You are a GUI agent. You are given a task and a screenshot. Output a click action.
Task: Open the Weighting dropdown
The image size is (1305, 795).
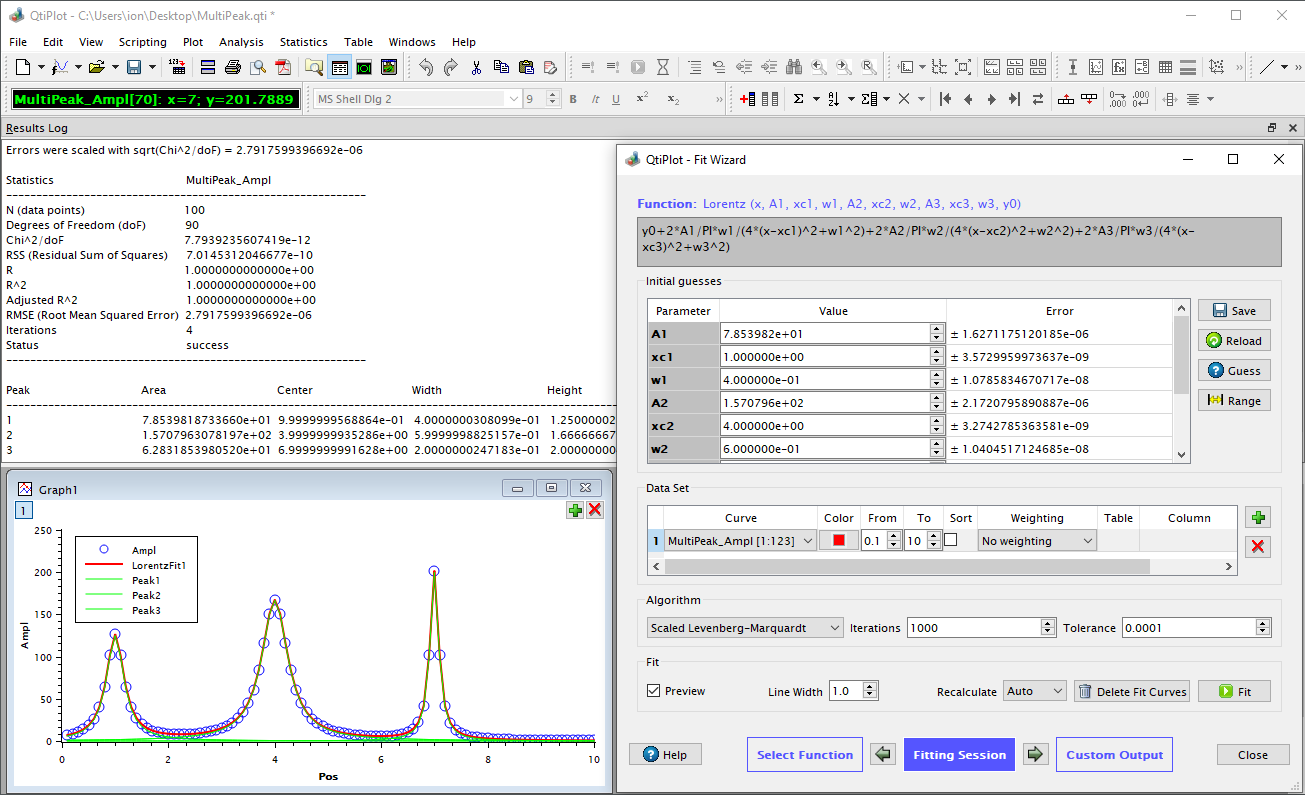tap(1037, 541)
